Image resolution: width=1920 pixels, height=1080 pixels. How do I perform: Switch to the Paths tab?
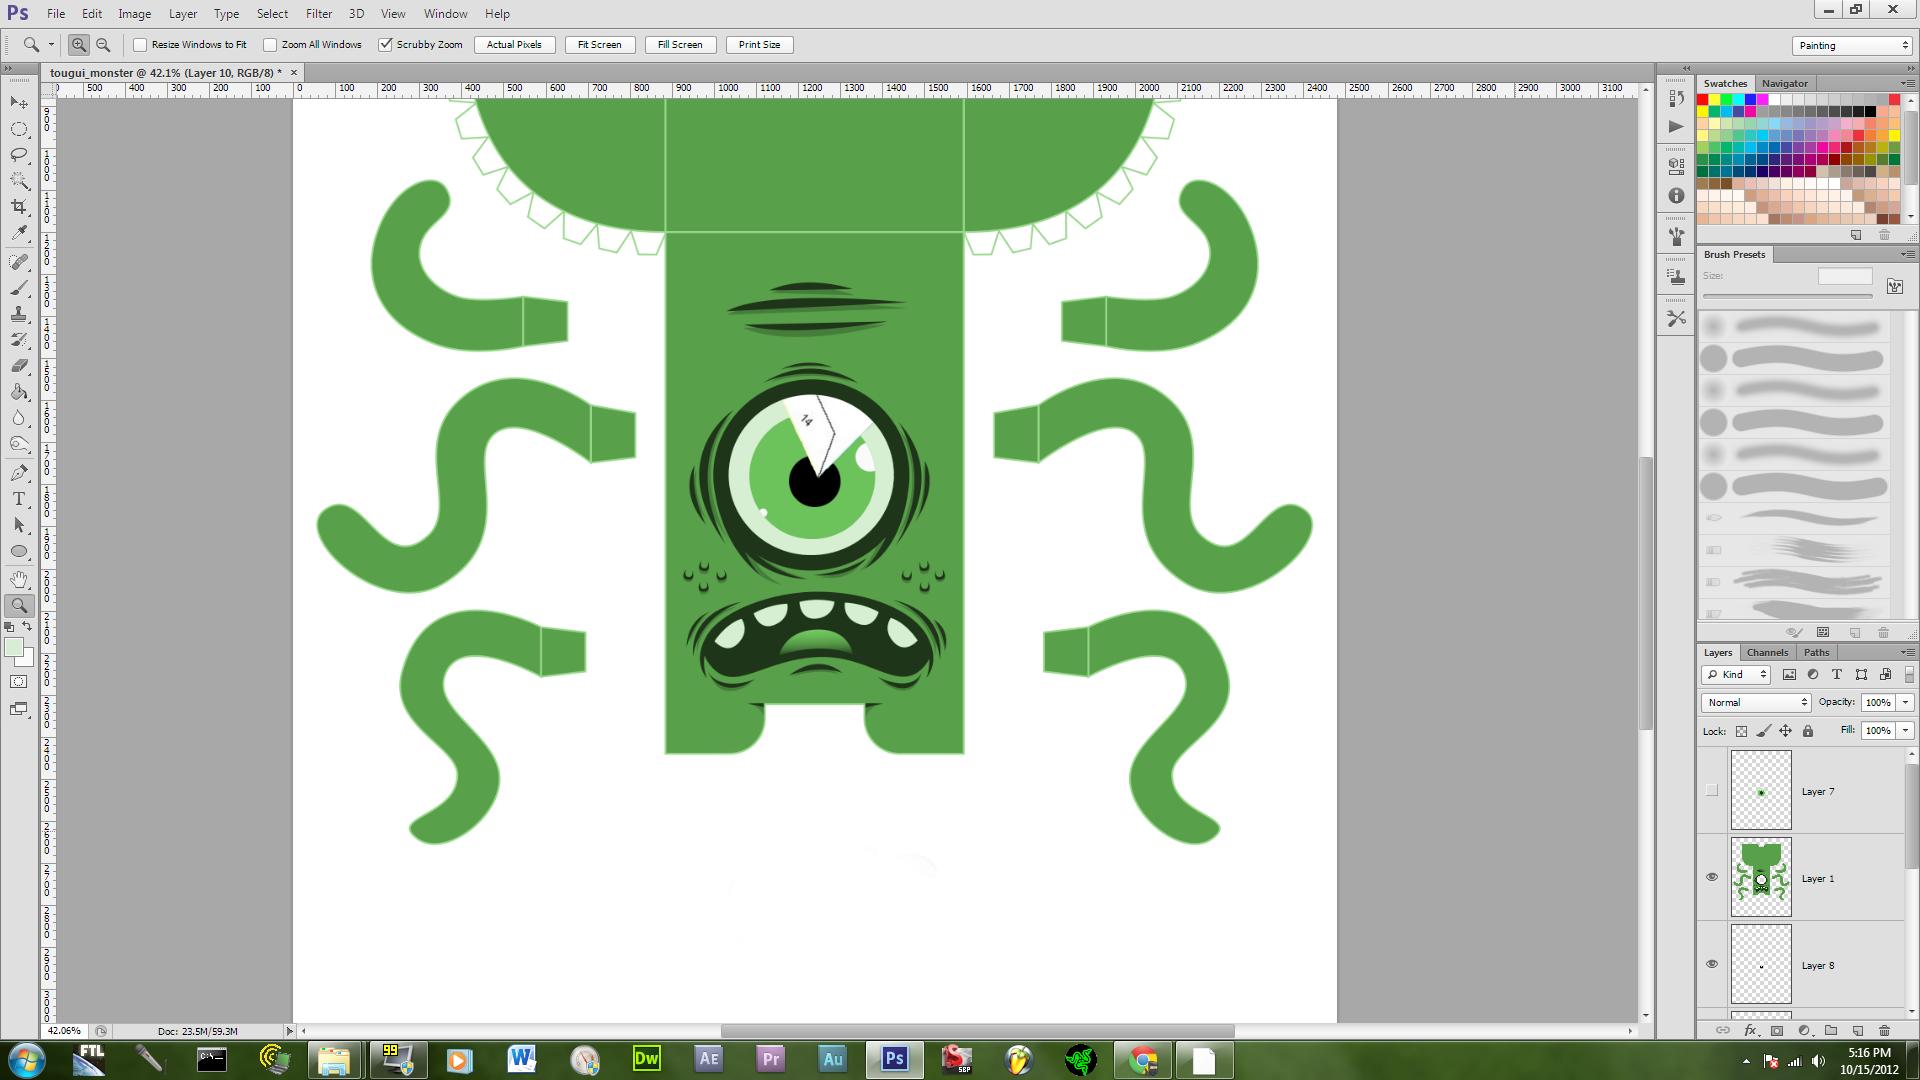pos(1816,652)
